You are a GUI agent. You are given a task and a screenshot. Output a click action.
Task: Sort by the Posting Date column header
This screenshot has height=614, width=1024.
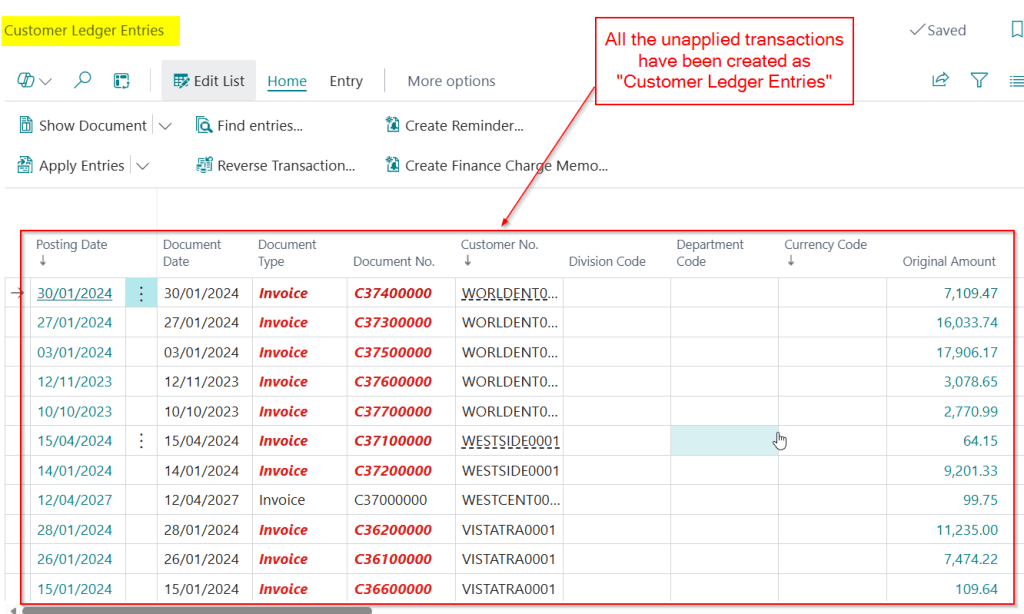point(71,245)
